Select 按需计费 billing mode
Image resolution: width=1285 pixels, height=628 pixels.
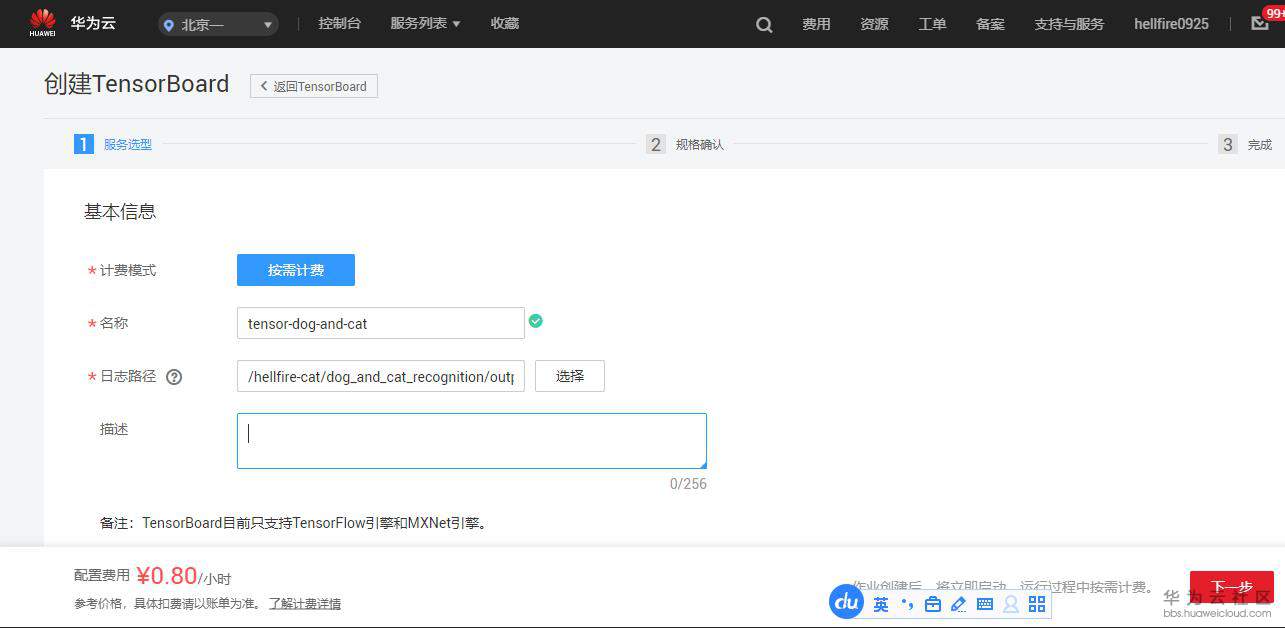pos(296,270)
